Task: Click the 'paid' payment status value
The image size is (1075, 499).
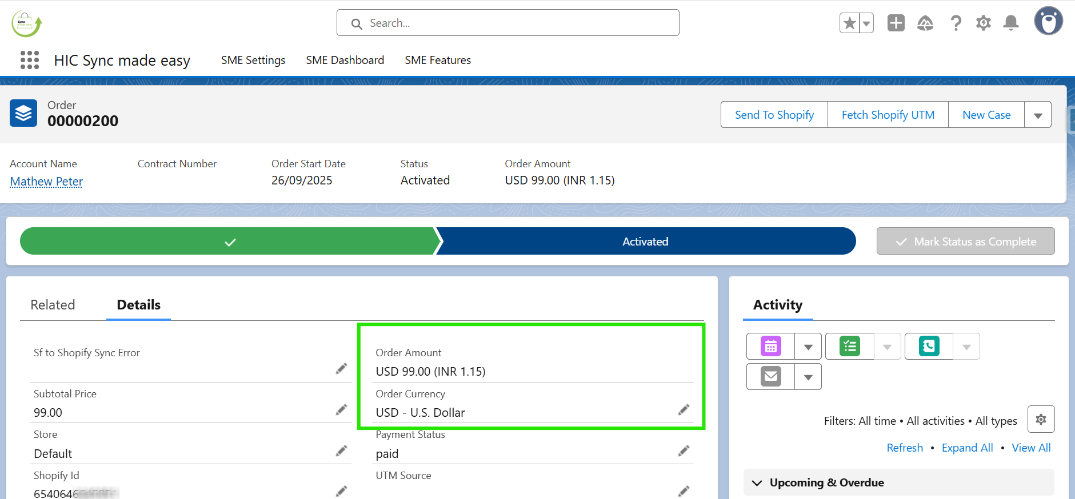Action: [387, 454]
